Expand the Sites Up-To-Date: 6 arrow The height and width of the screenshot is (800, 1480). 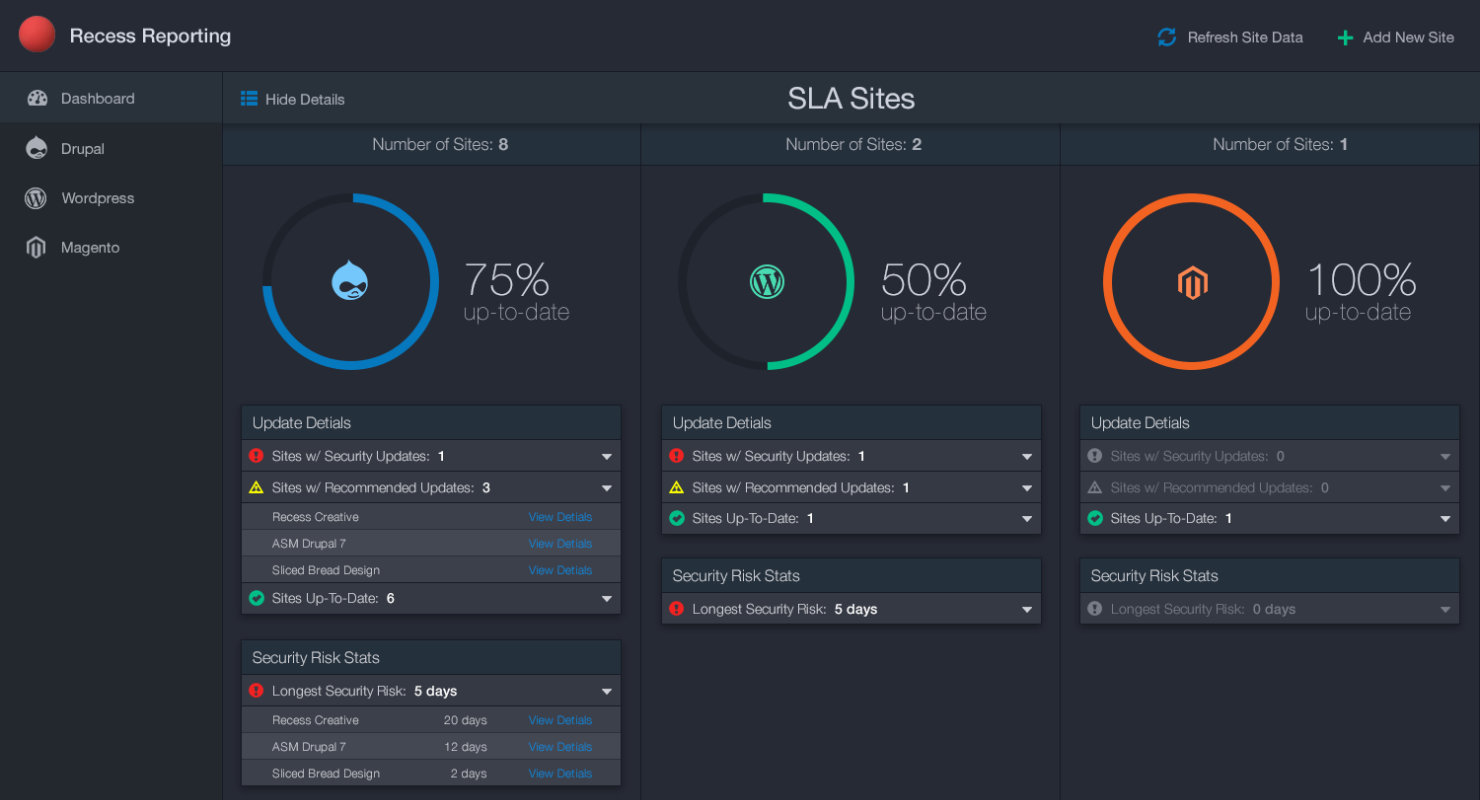606,599
